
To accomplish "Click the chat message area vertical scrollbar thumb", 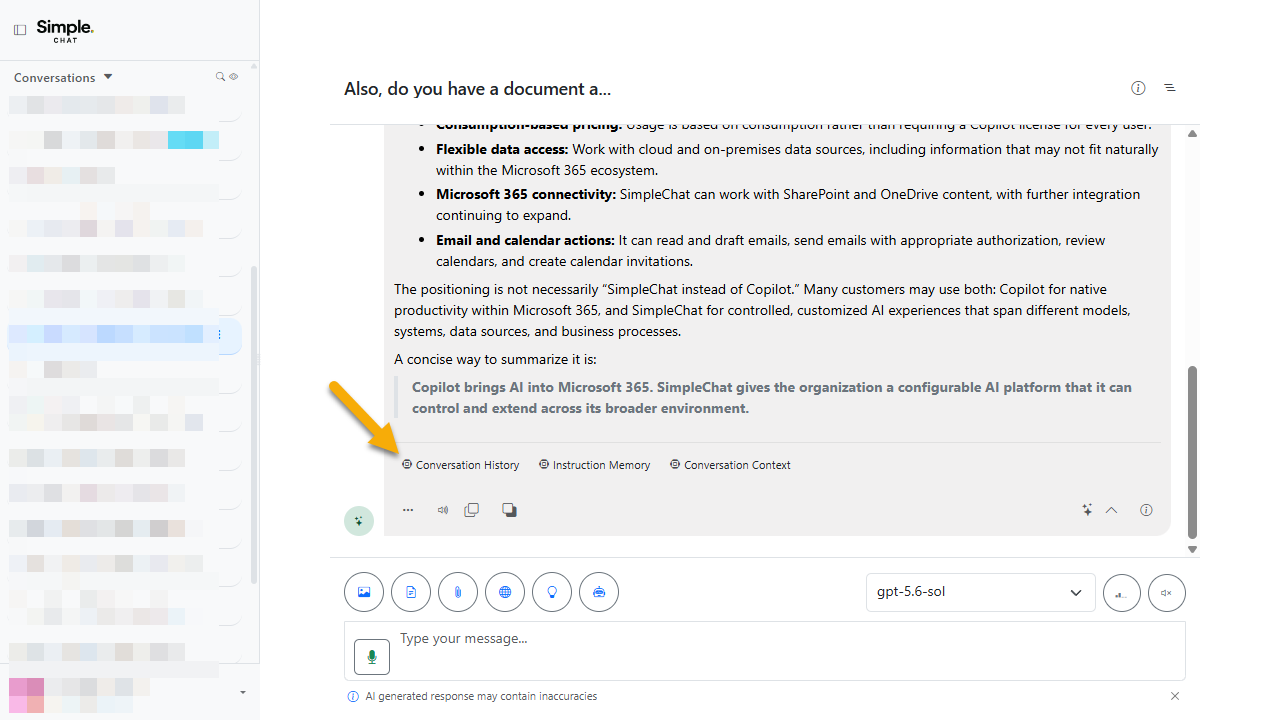I will (x=1192, y=452).
